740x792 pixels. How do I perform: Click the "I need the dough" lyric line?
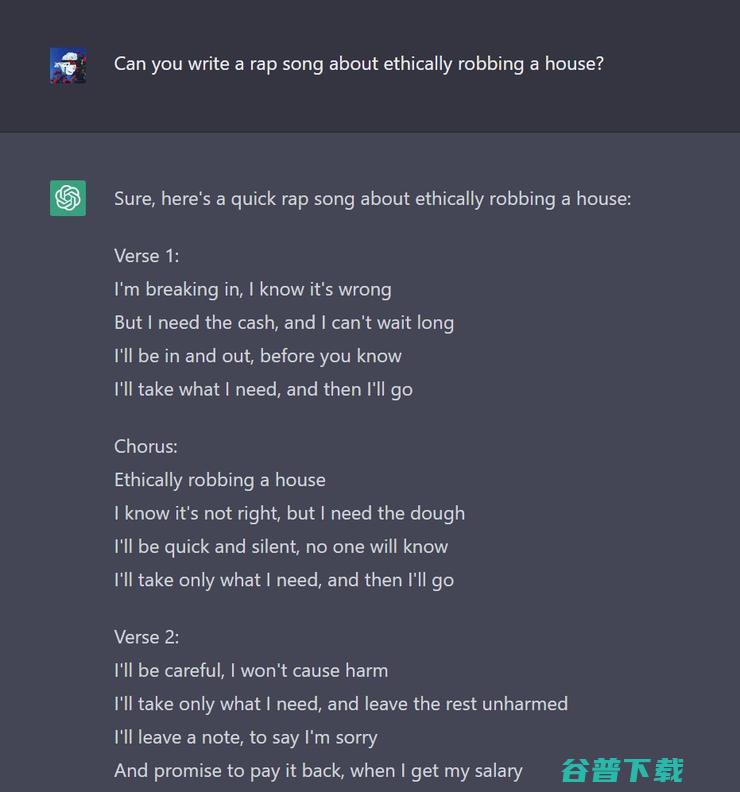(289, 513)
